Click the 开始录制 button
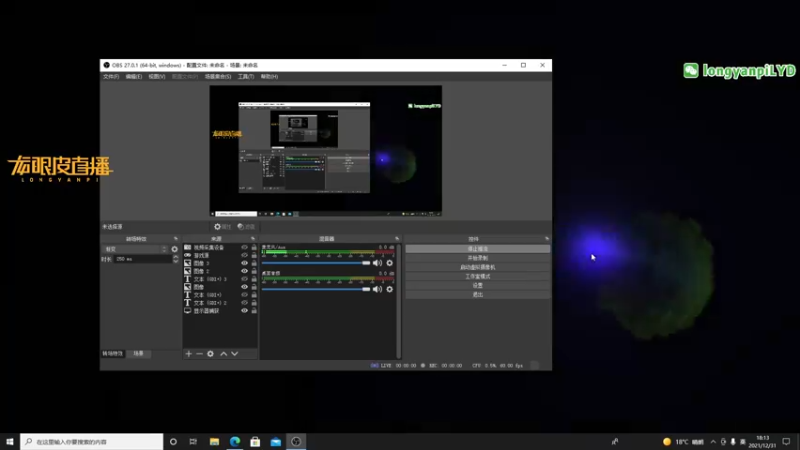 click(x=478, y=258)
